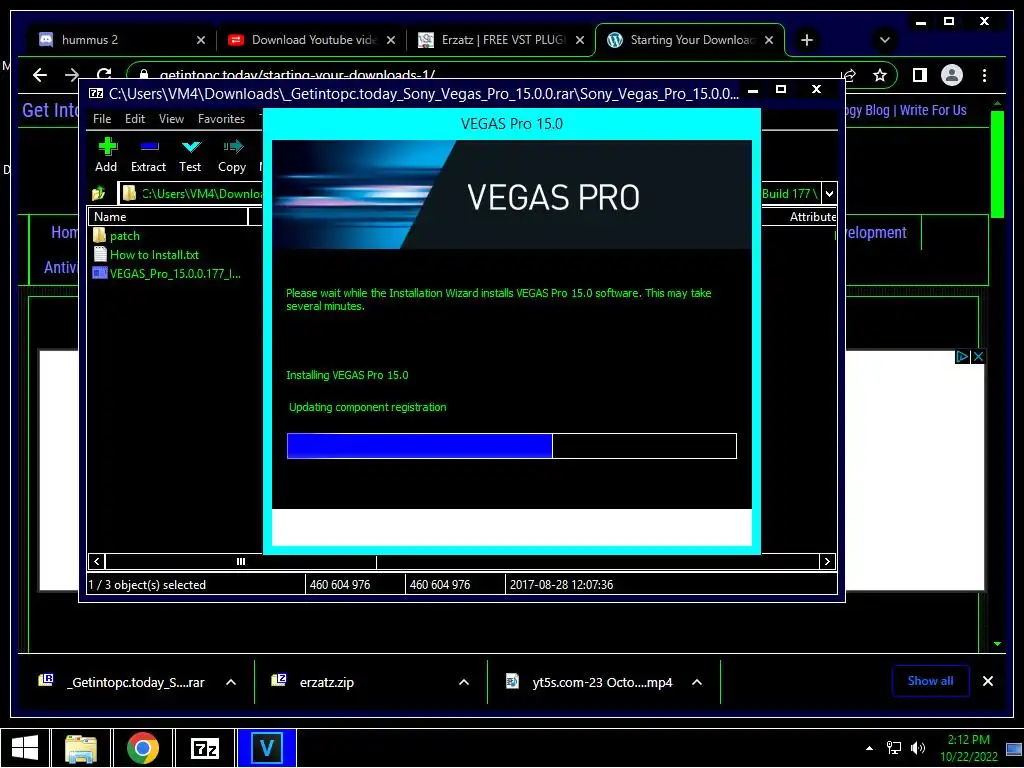Viewport: 1024px width, 768px height.
Task: Open the Chrome three-dot menu
Action: 985,75
